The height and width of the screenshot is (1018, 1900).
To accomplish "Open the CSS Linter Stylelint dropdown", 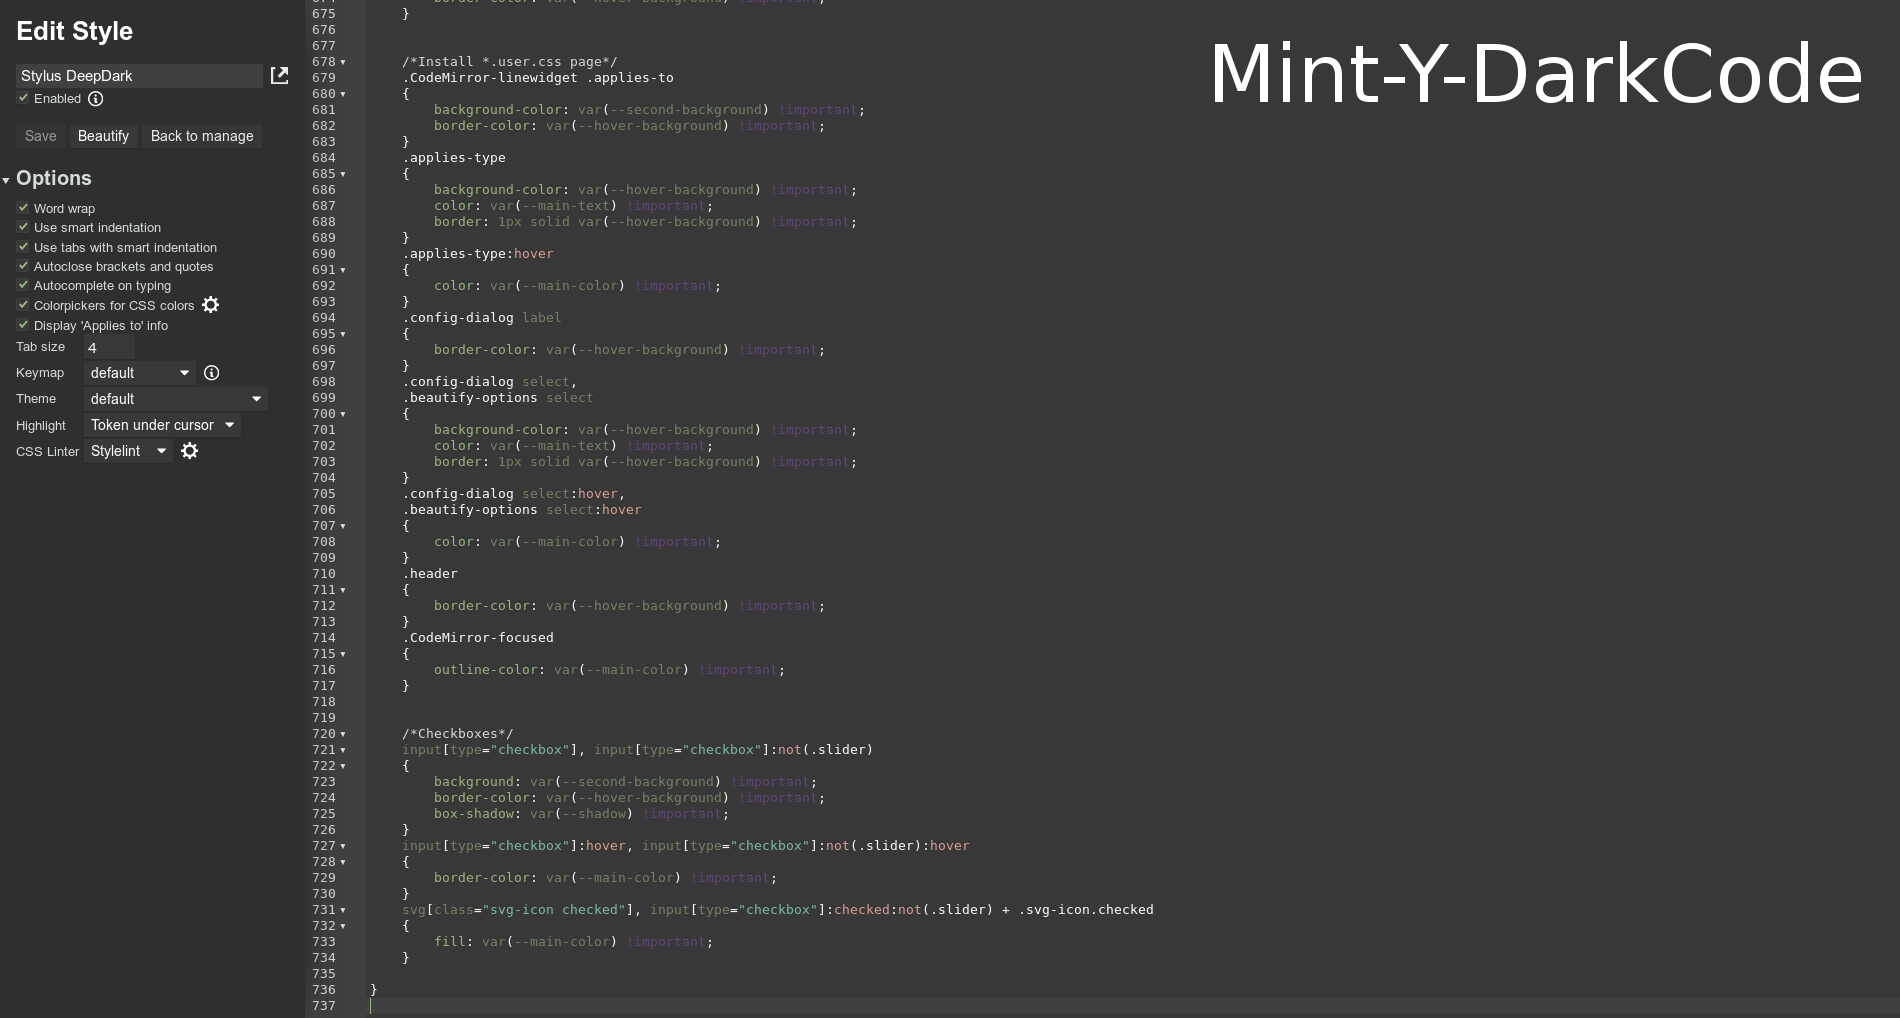I will (128, 451).
